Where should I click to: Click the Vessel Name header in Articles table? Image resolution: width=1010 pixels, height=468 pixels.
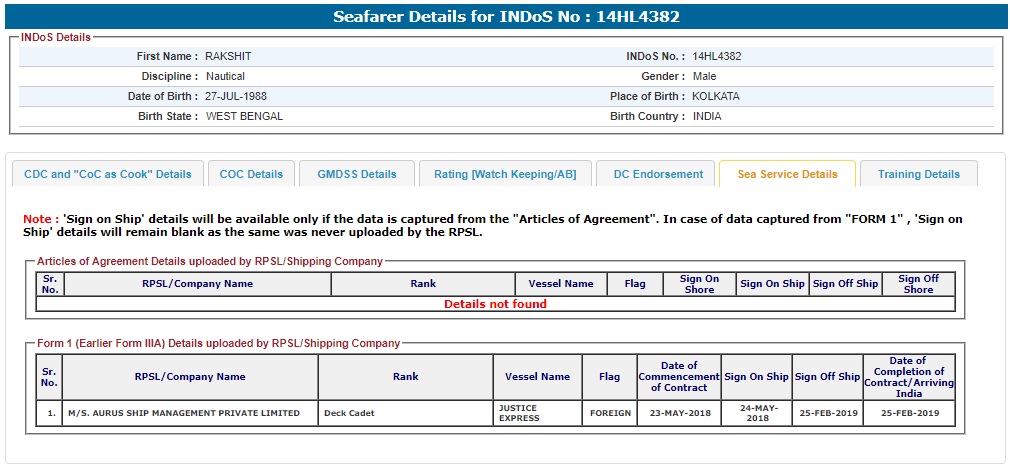561,284
